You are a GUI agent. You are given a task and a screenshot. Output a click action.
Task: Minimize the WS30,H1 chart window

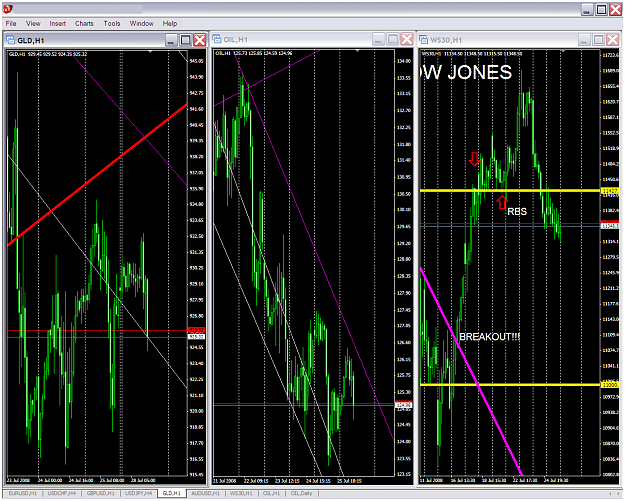coord(584,39)
